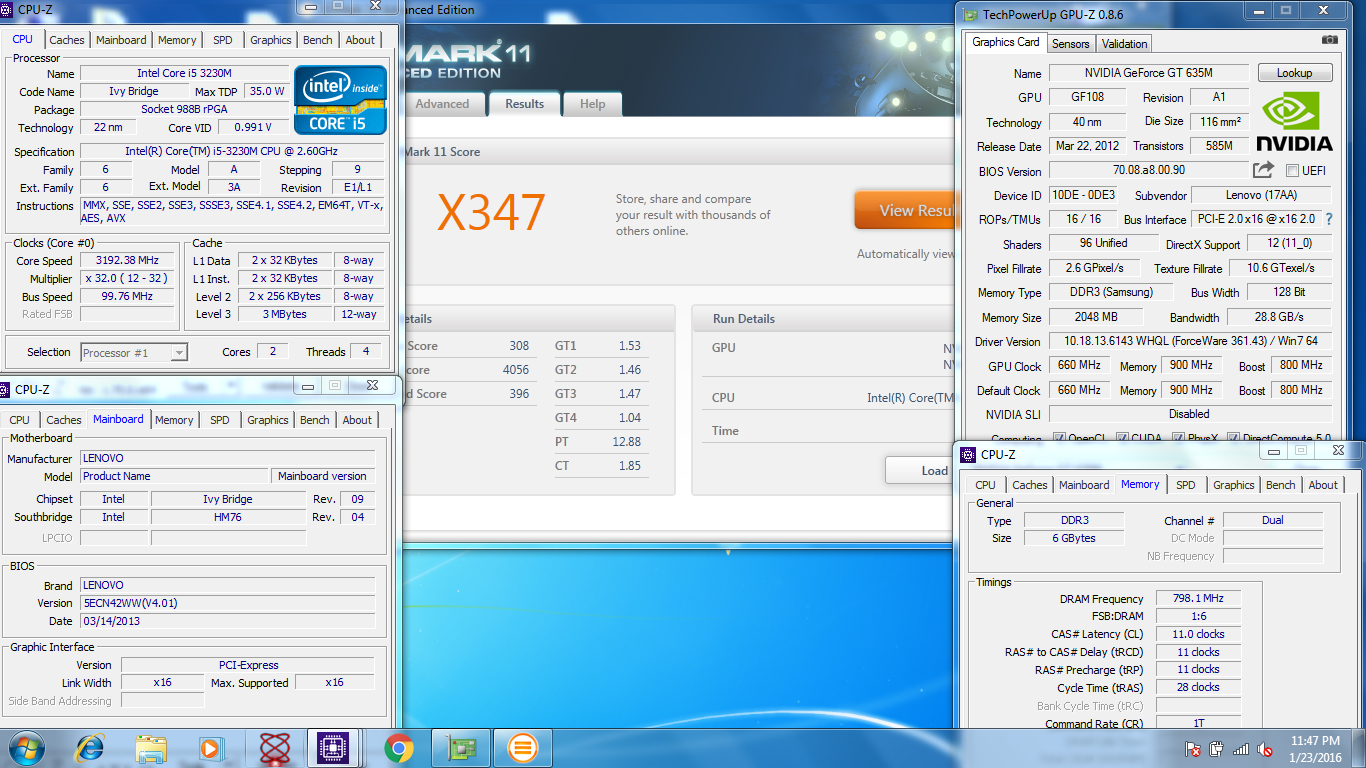The width and height of the screenshot is (1366, 768).
Task: Toggle the DirectCompute checkbox in GPU-Z
Action: pos(1234,439)
